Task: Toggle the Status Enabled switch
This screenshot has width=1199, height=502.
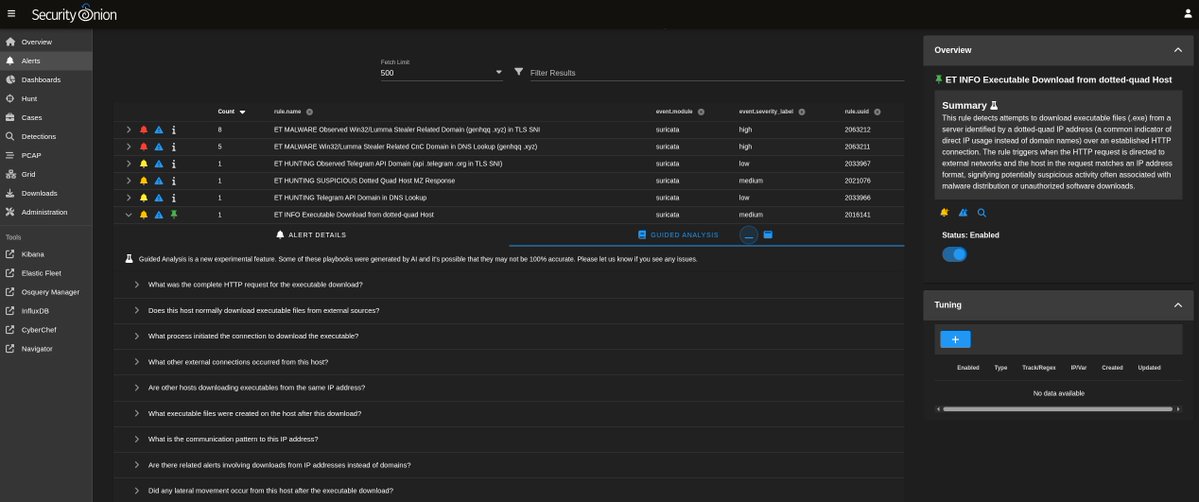Action: pos(954,254)
